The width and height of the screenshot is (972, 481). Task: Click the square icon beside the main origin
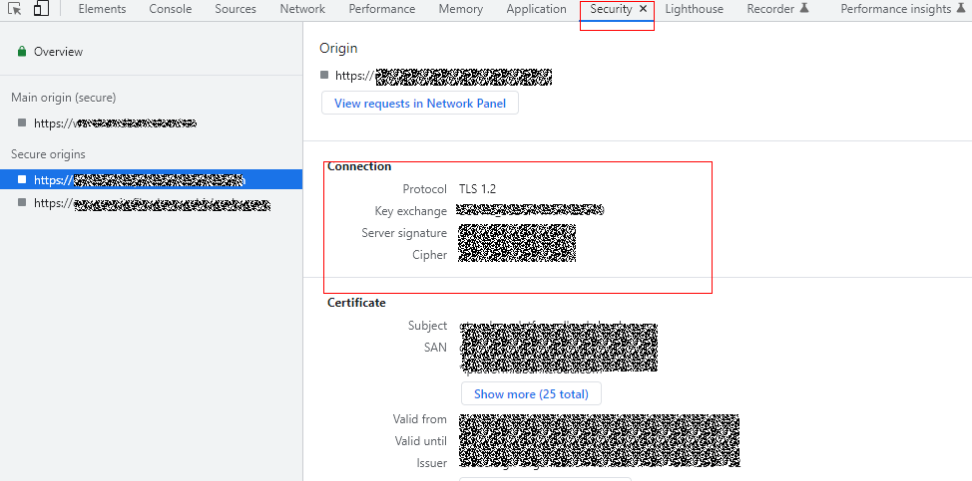pos(22,123)
